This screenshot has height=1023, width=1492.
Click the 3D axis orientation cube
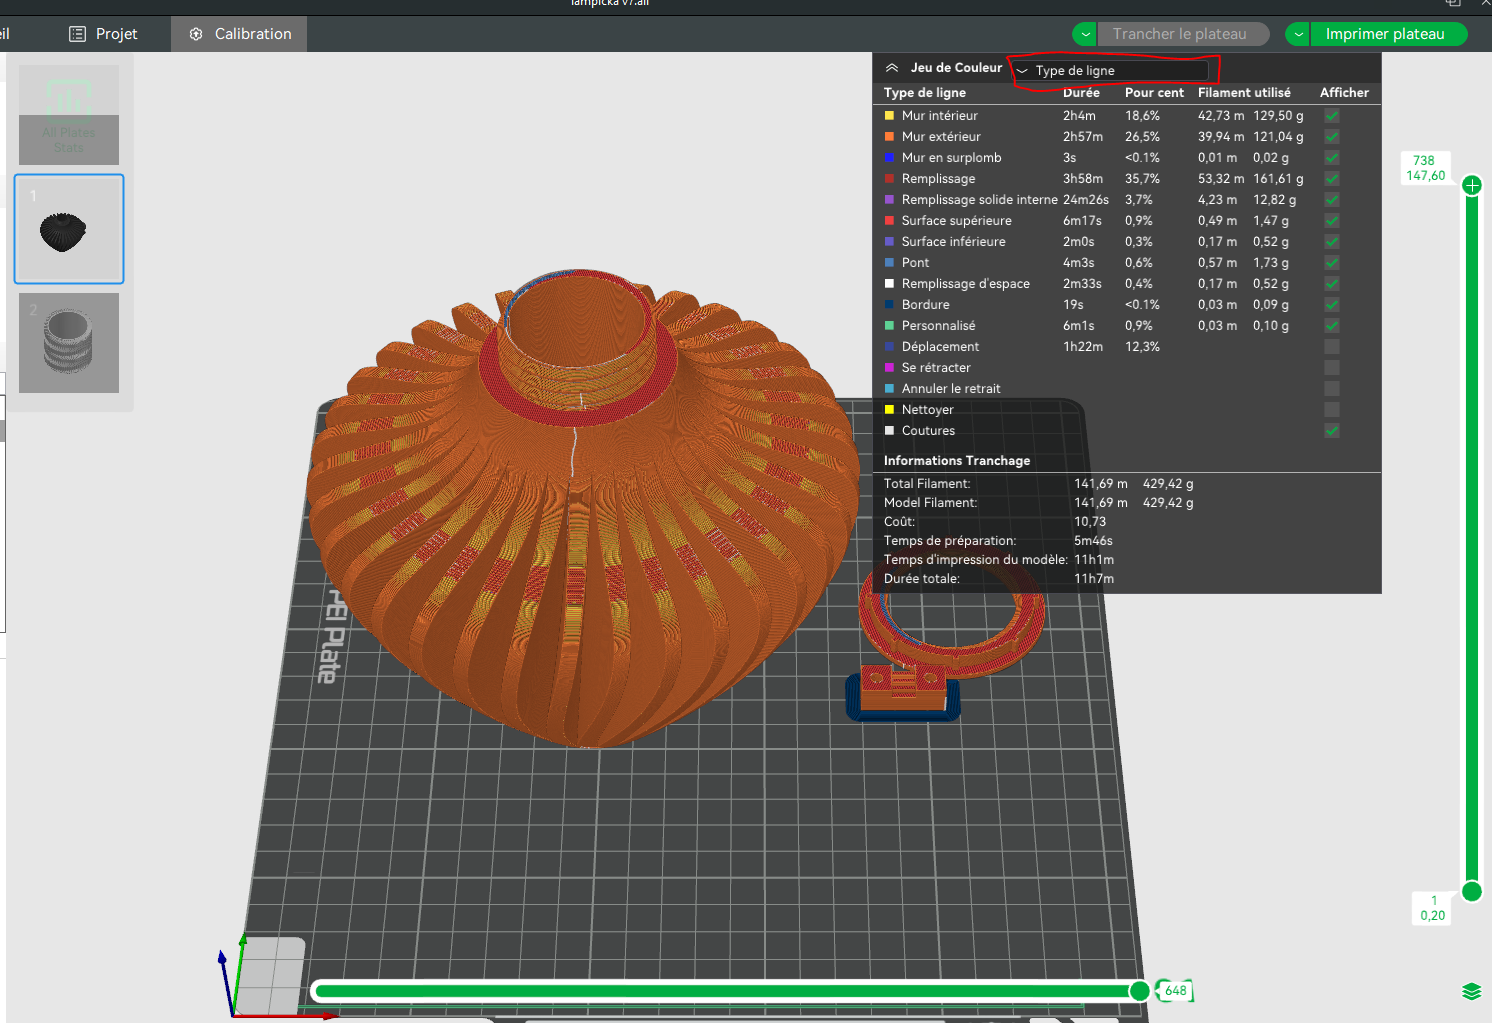click(268, 975)
